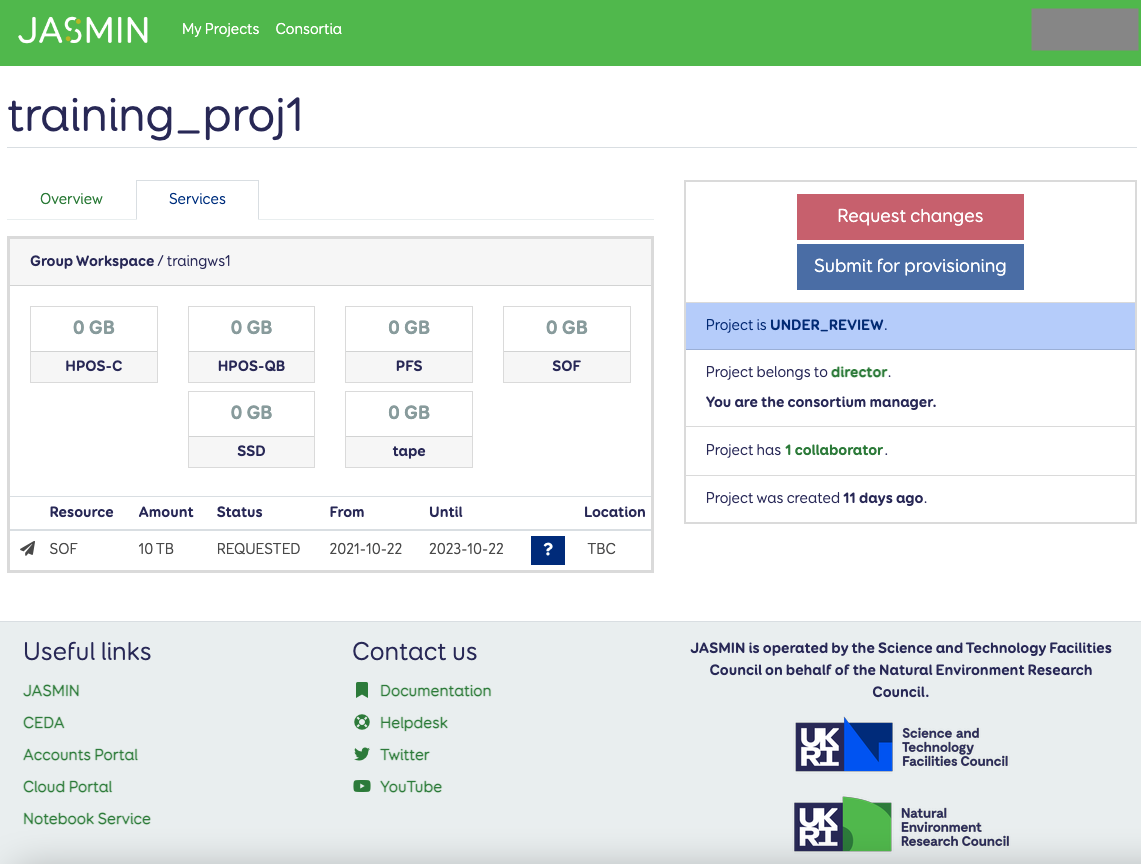Click the Twitter bird icon

(362, 754)
